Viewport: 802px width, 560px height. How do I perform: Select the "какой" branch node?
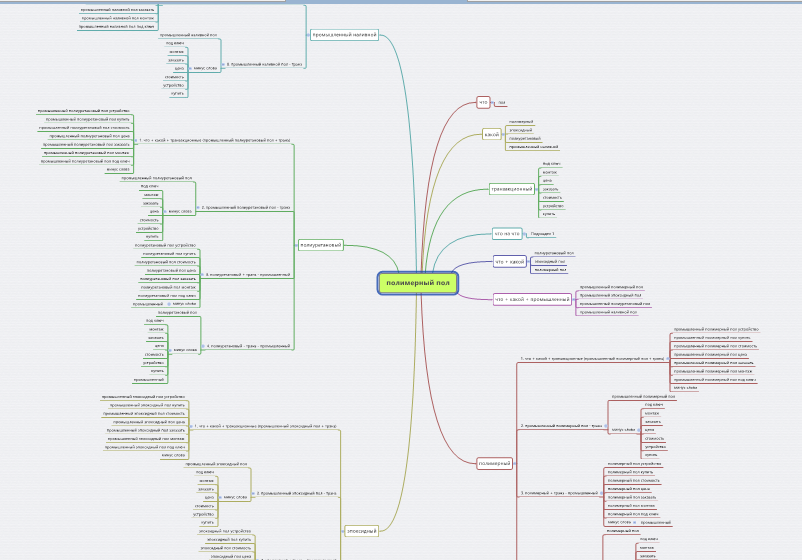491,134
